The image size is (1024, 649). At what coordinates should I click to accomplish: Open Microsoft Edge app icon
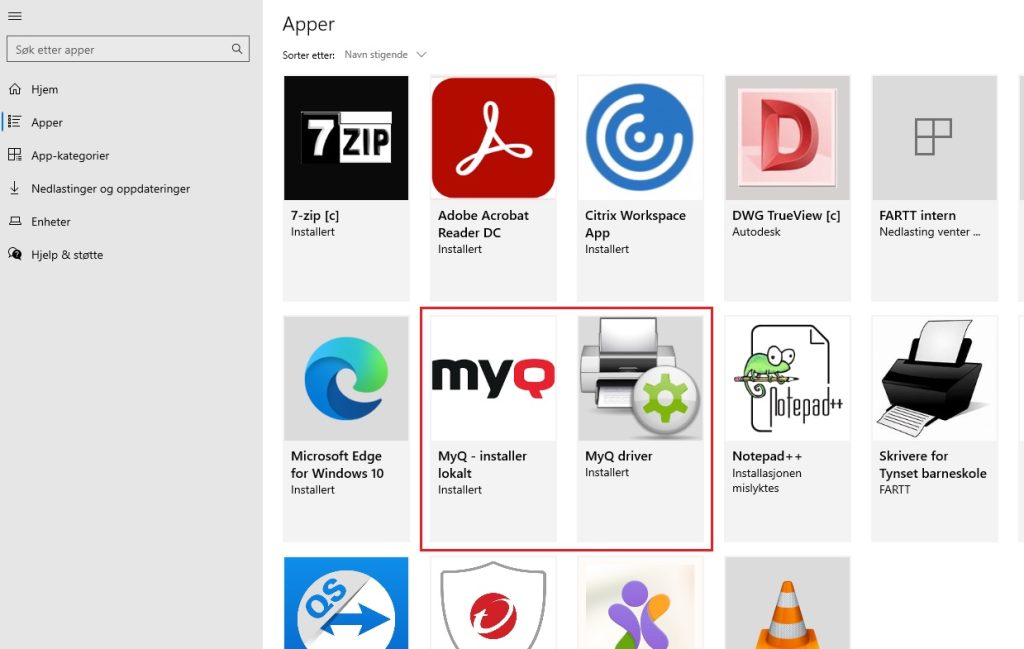coord(346,378)
